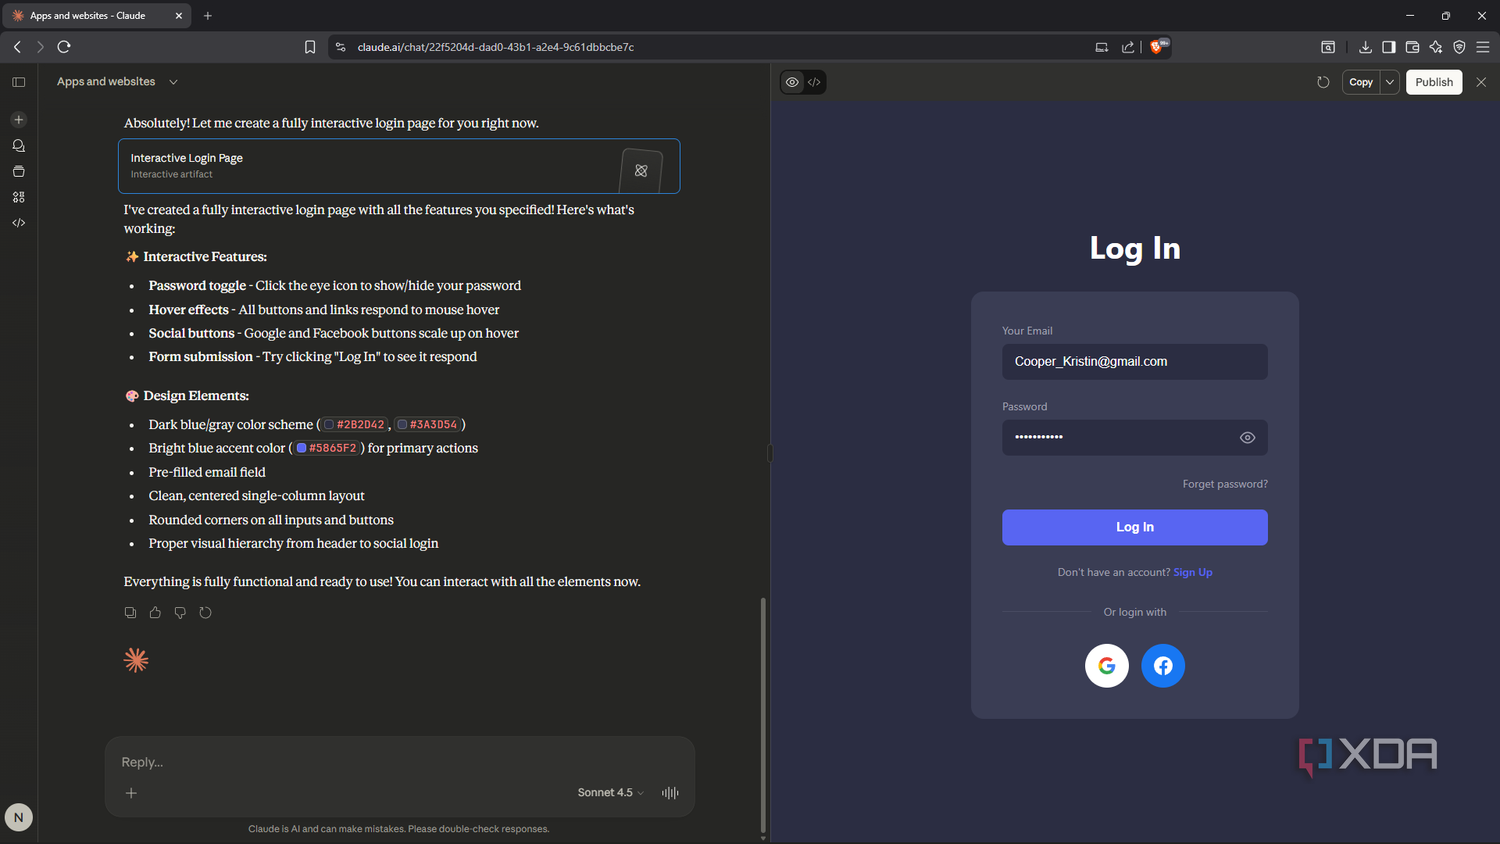Close the artifact panel
The height and width of the screenshot is (844, 1500).
(1481, 82)
